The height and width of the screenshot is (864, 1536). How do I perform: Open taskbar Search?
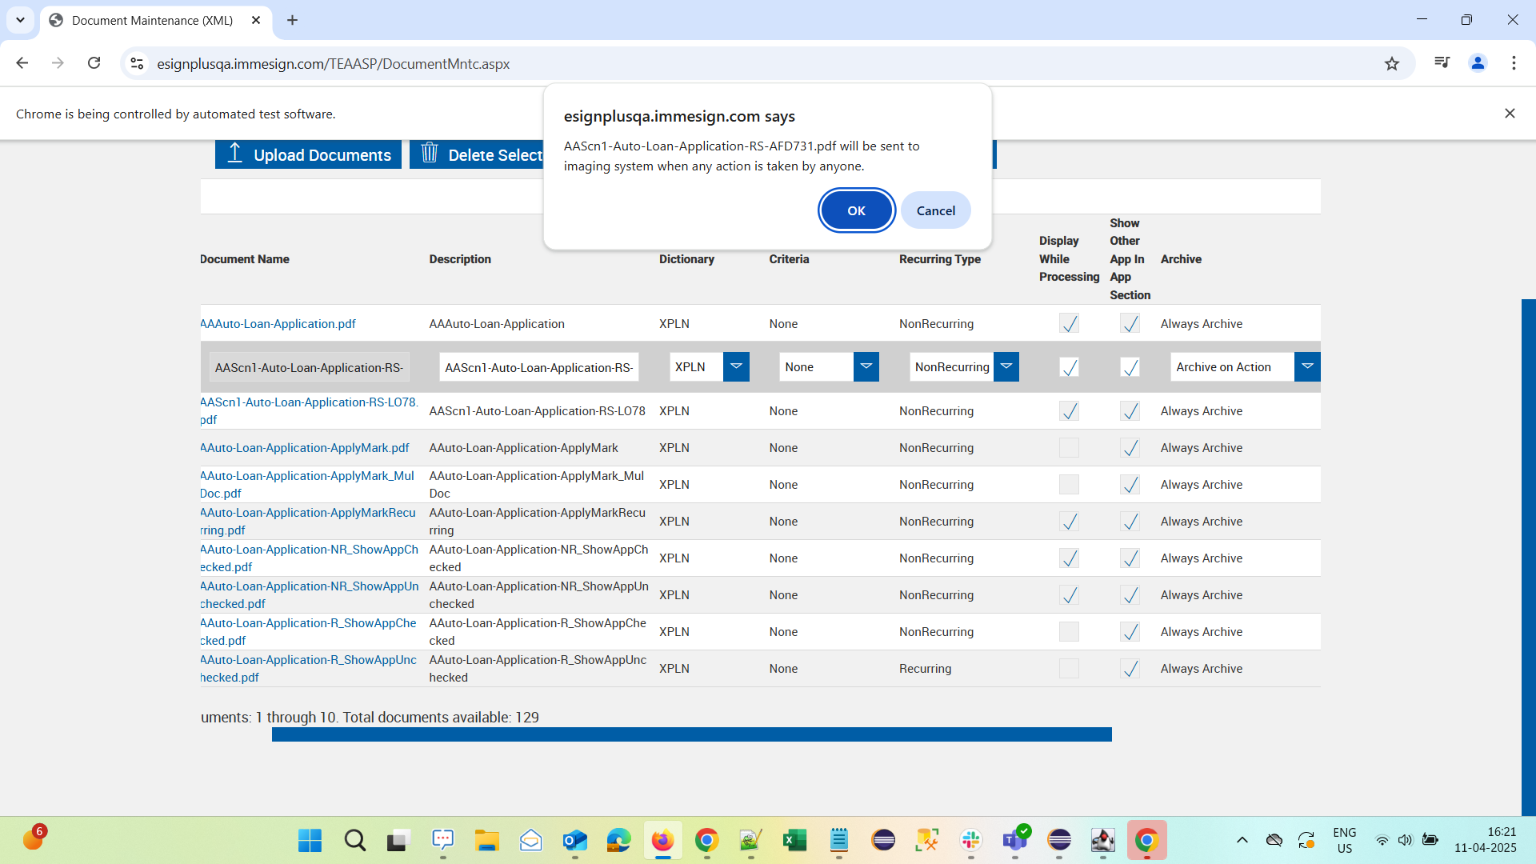point(355,840)
